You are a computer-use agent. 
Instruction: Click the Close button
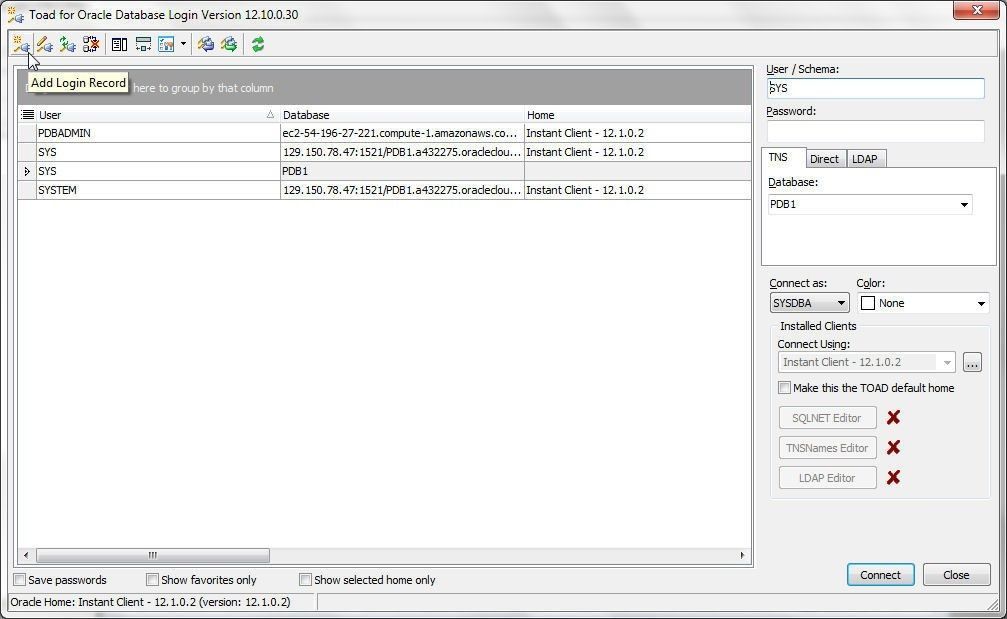coord(956,575)
